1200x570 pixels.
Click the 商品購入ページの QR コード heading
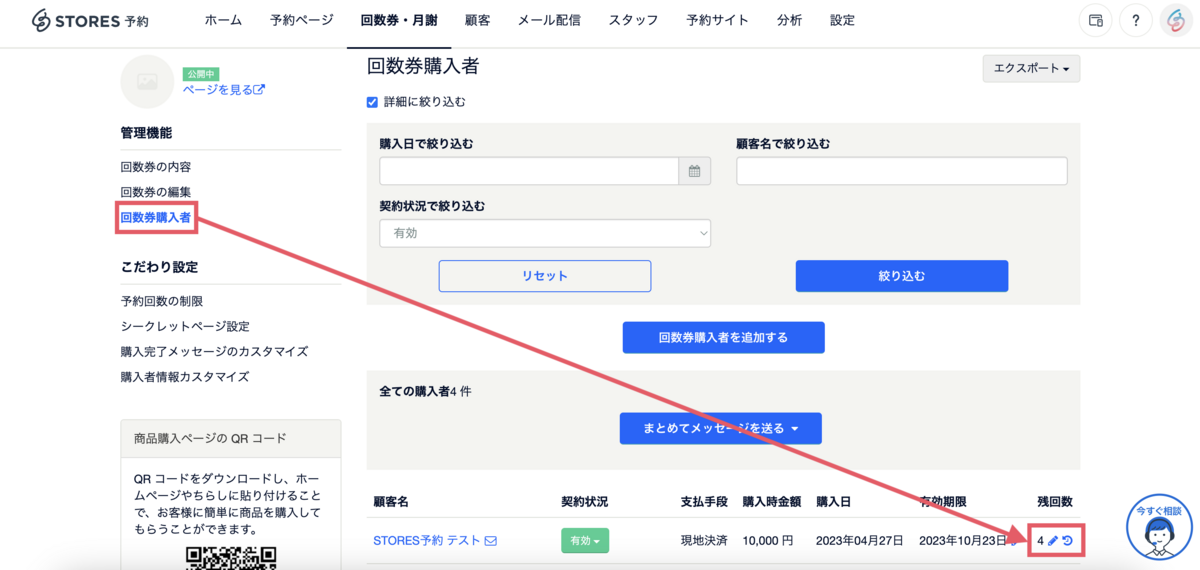tap(210, 438)
